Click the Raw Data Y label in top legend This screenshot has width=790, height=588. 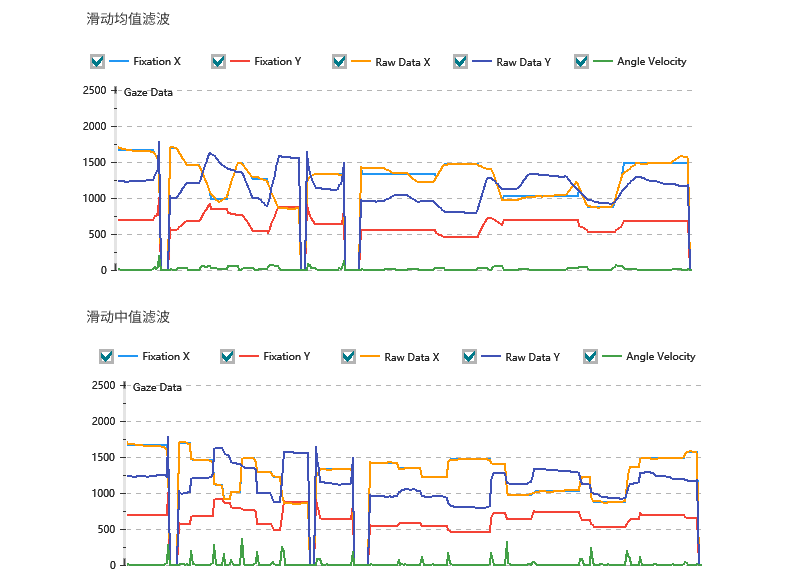point(523,62)
